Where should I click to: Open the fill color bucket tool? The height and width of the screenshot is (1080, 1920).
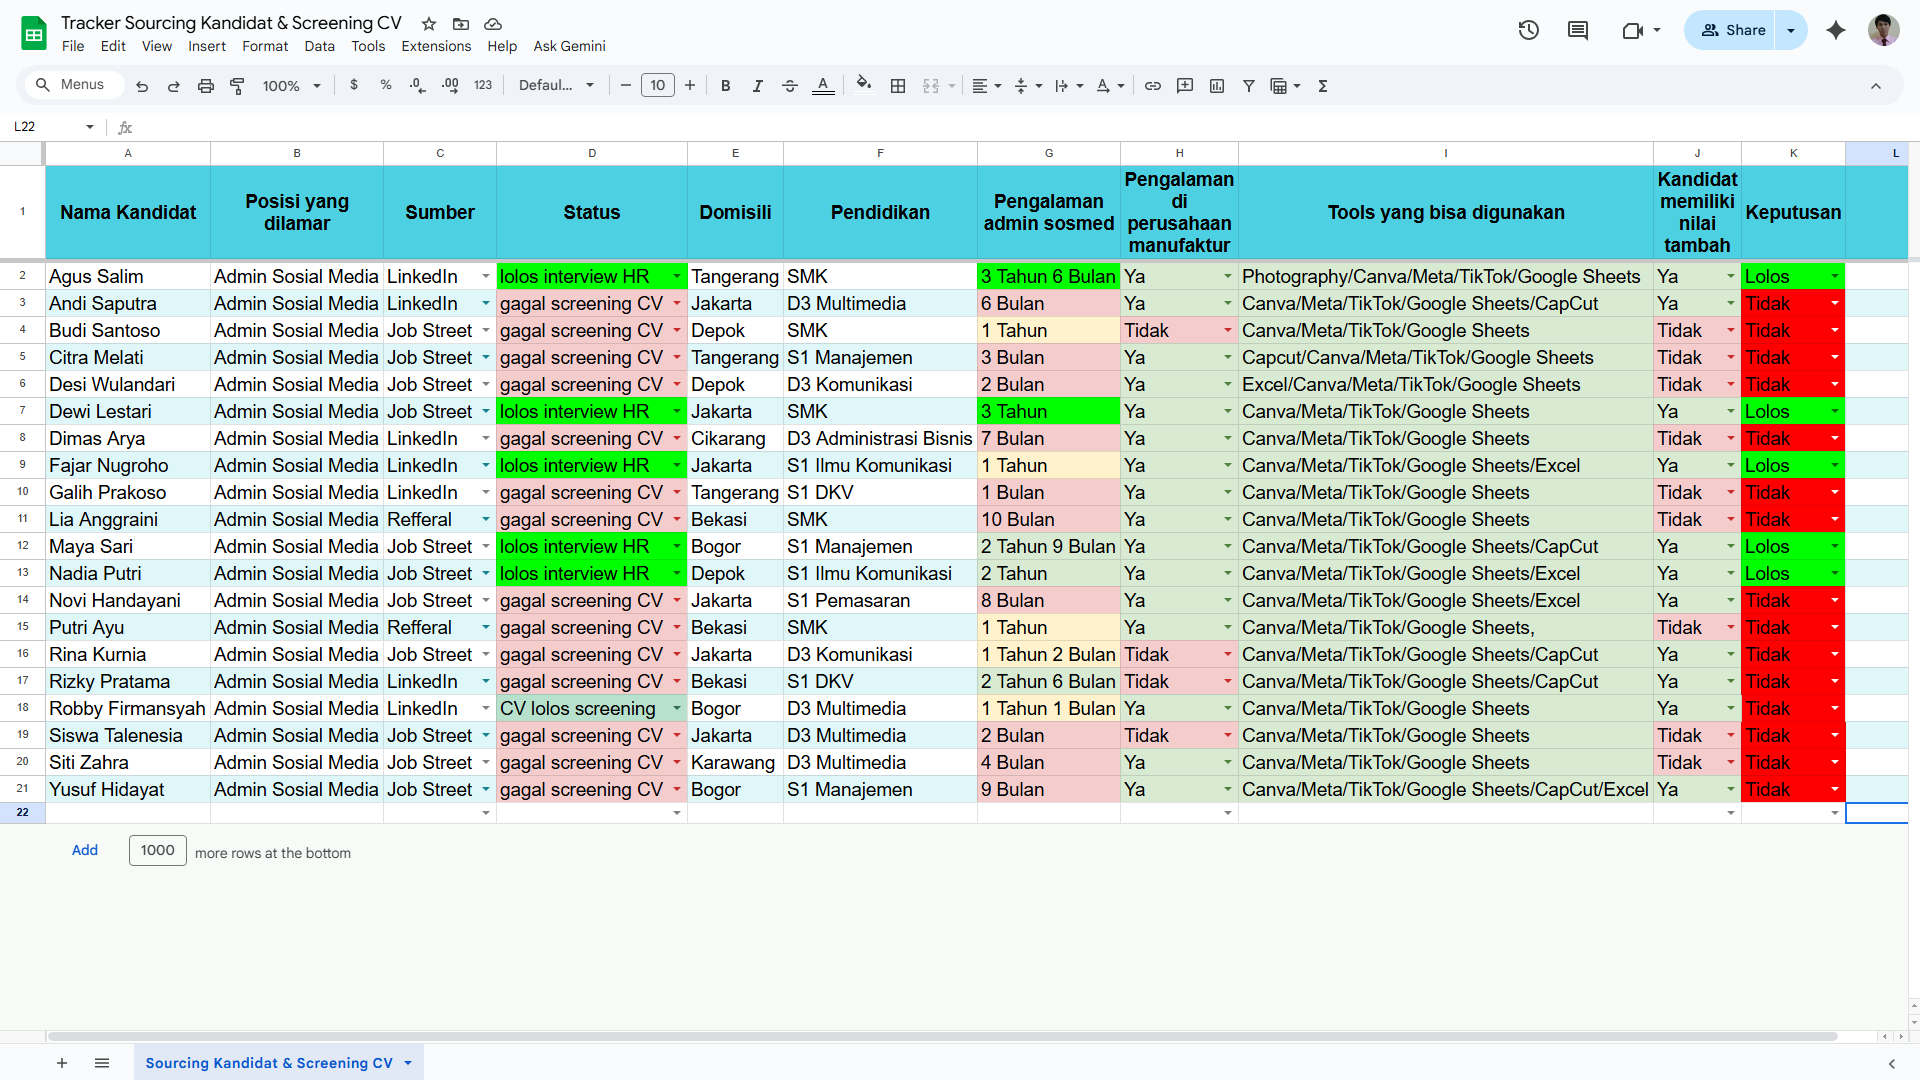pyautogui.click(x=864, y=85)
